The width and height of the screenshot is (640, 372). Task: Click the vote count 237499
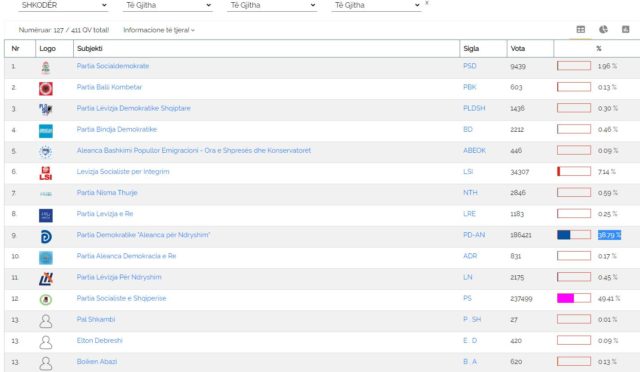(521, 299)
